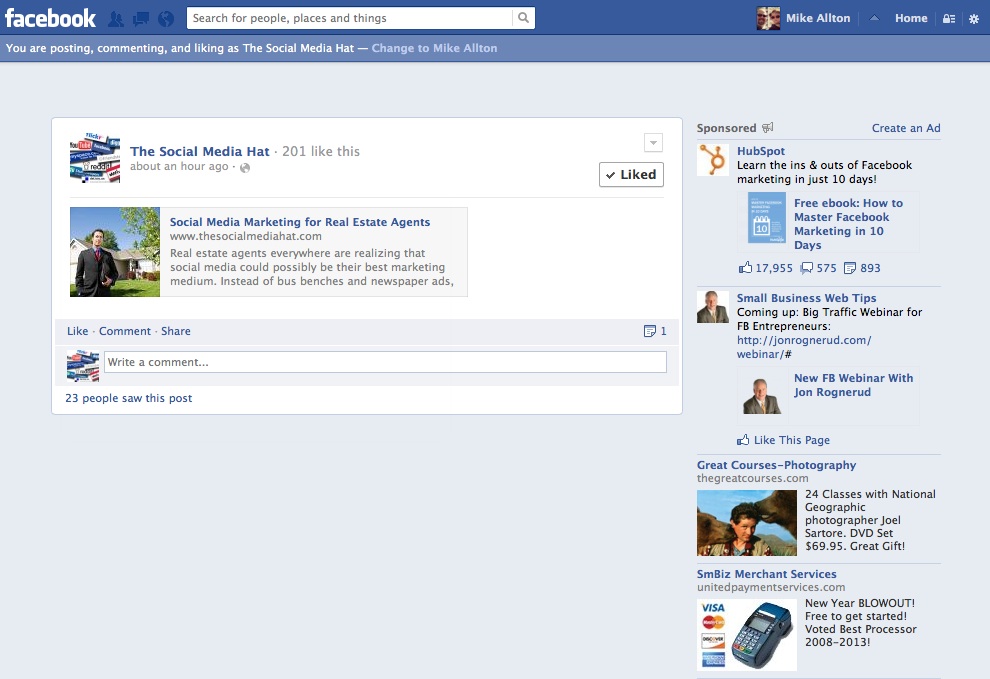This screenshot has width=990, height=679.
Task: Open Social Media Marketing for Real Estate Agents
Action: pyautogui.click(x=300, y=222)
